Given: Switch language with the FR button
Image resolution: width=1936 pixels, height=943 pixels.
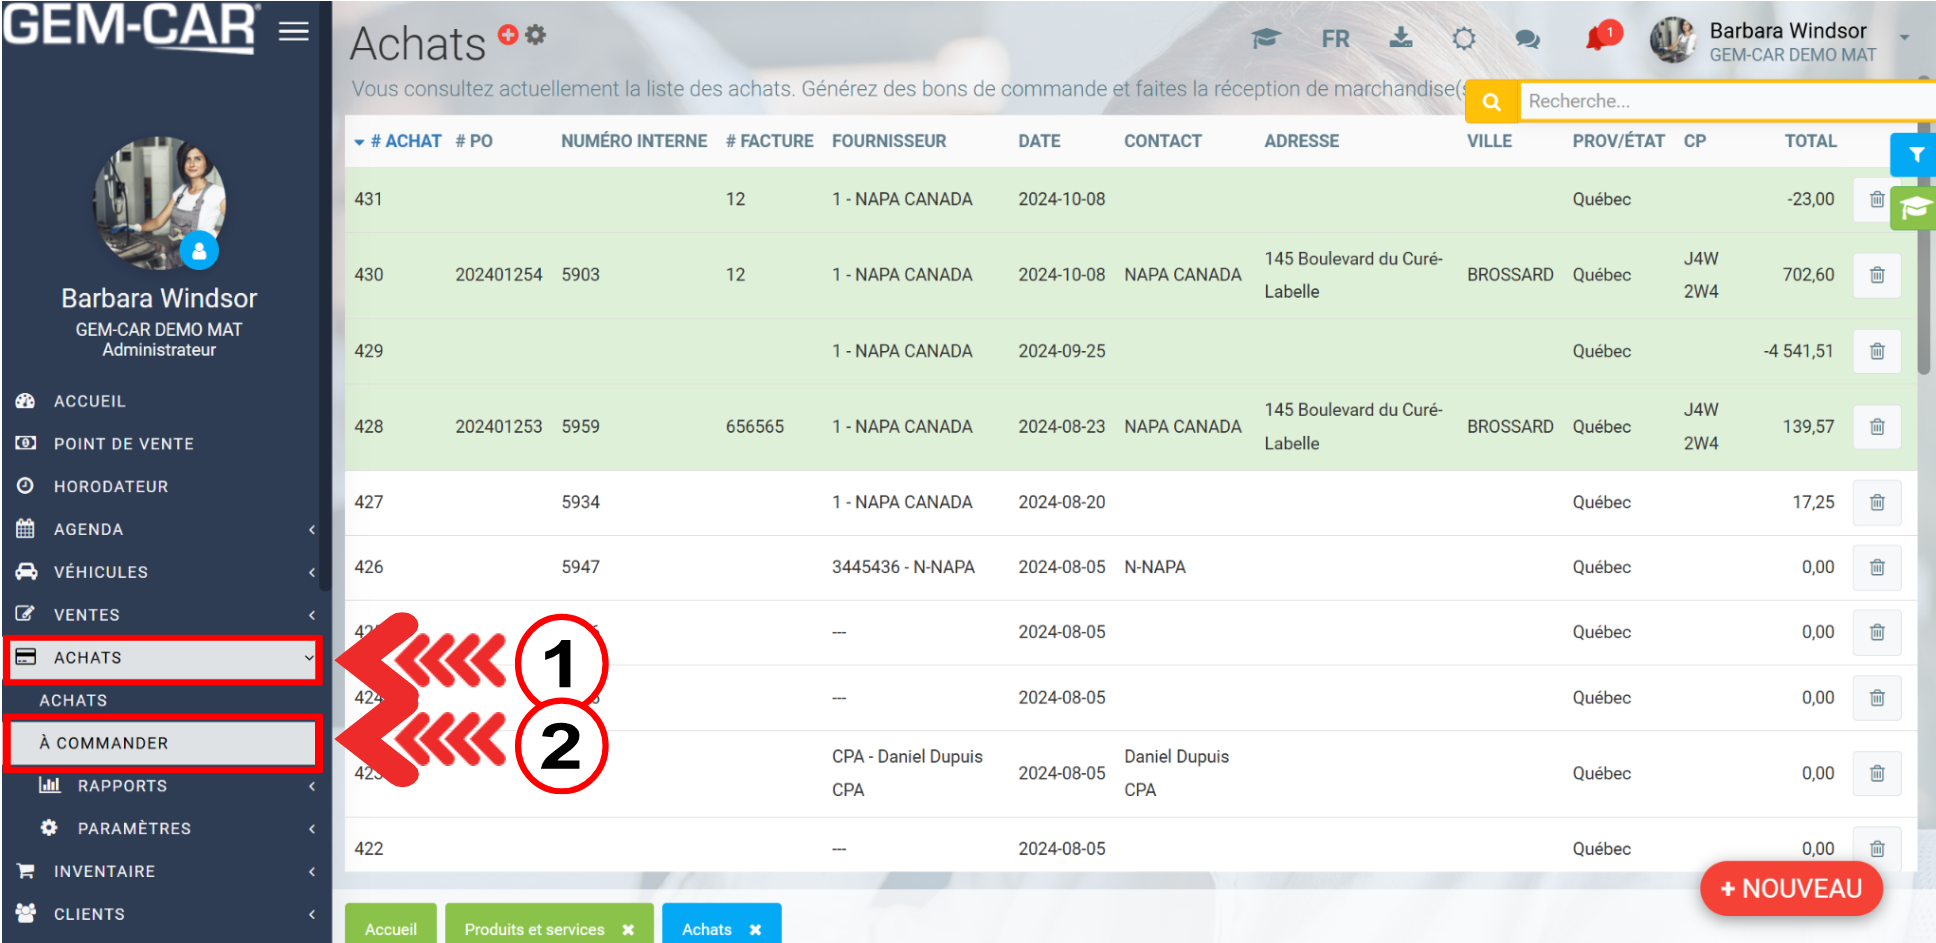Looking at the screenshot, I should (x=1335, y=39).
